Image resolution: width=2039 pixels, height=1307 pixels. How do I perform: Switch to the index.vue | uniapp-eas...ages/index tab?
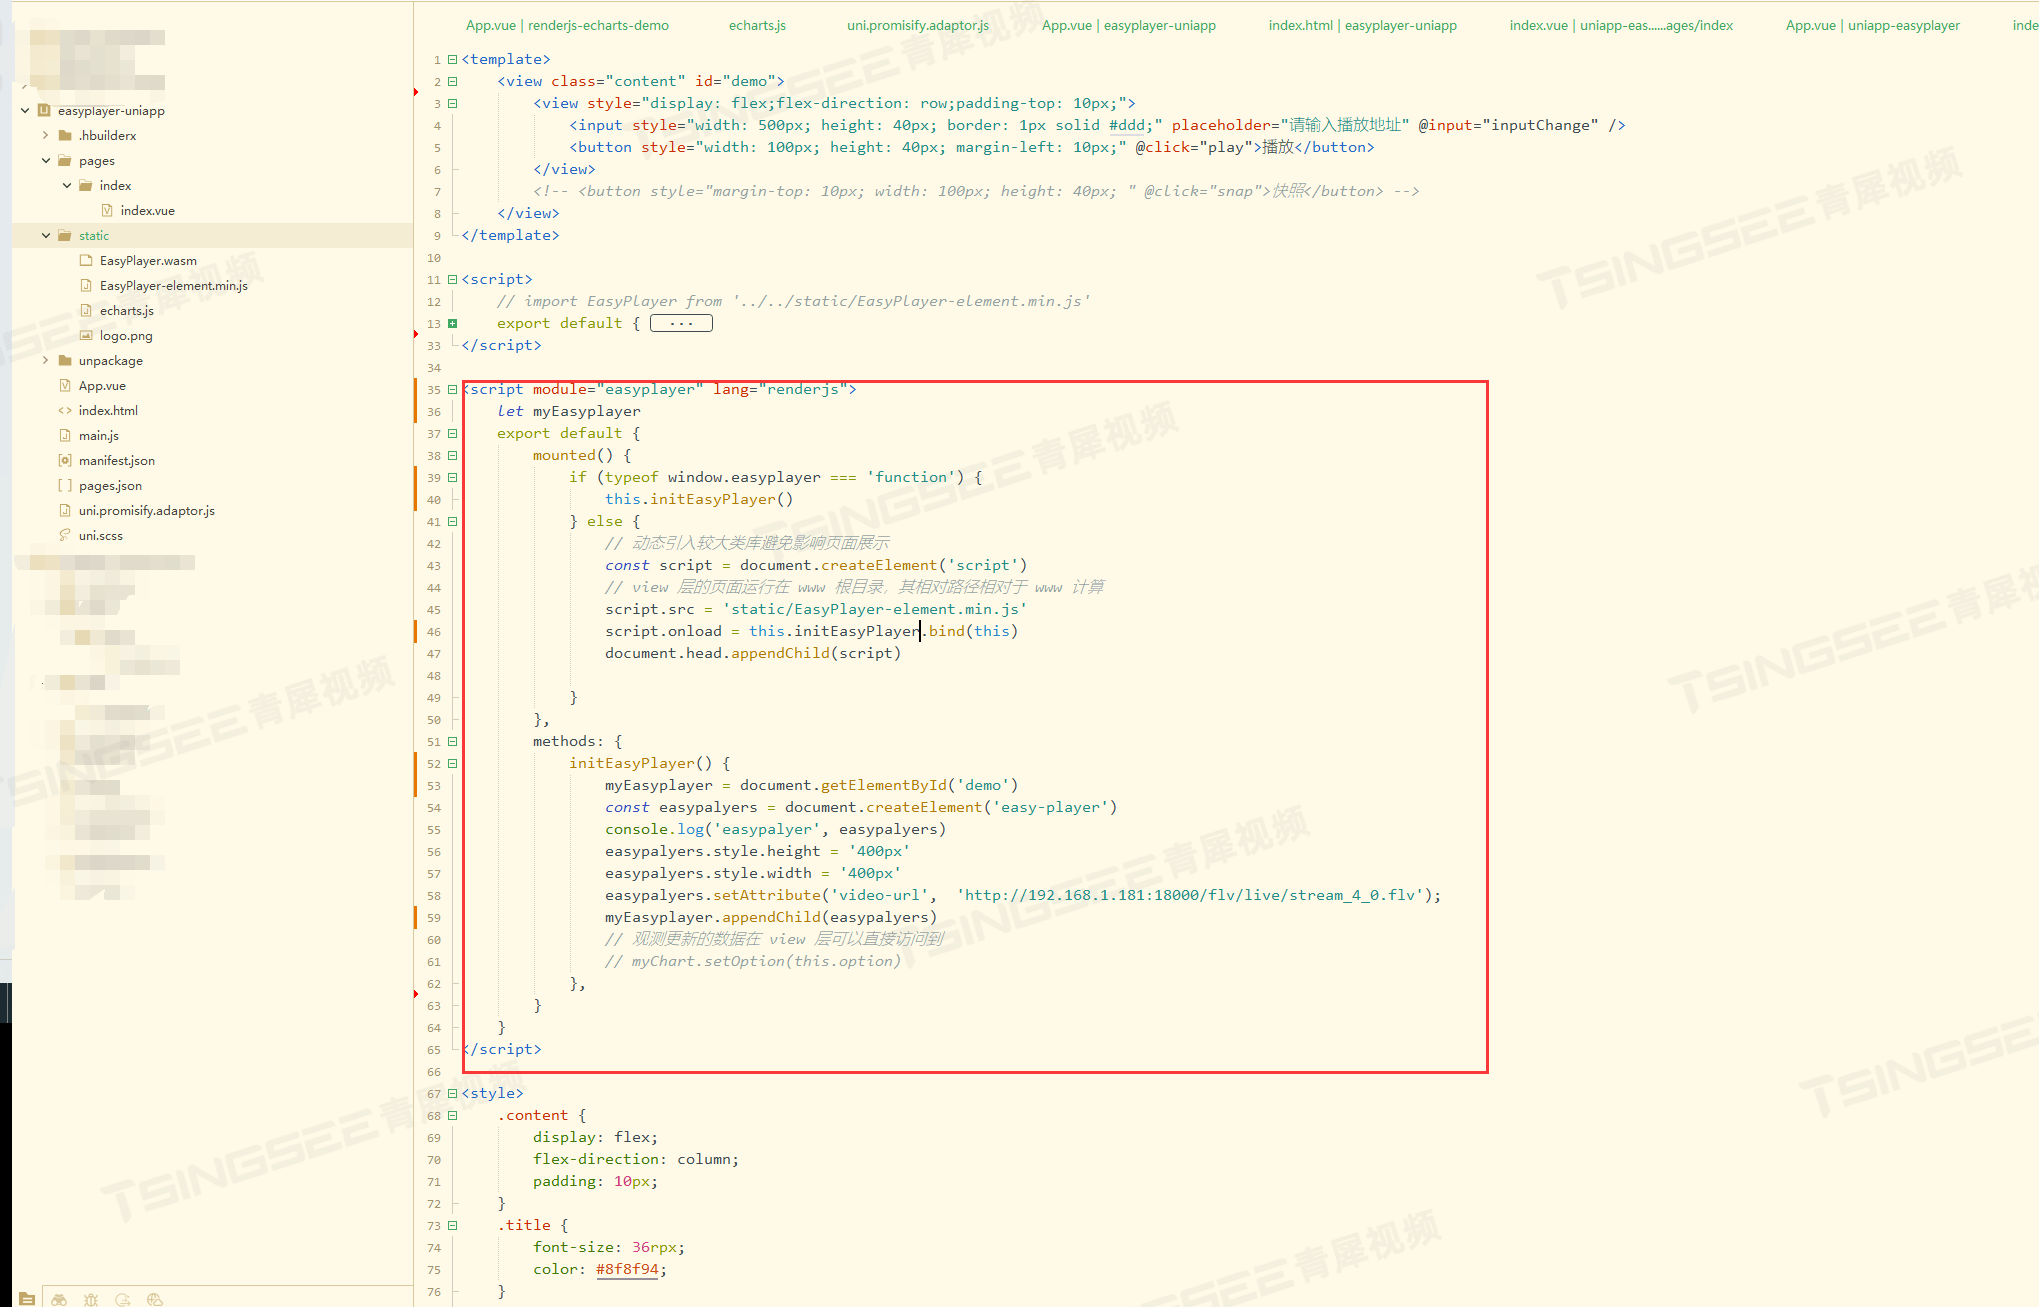click(x=1621, y=25)
